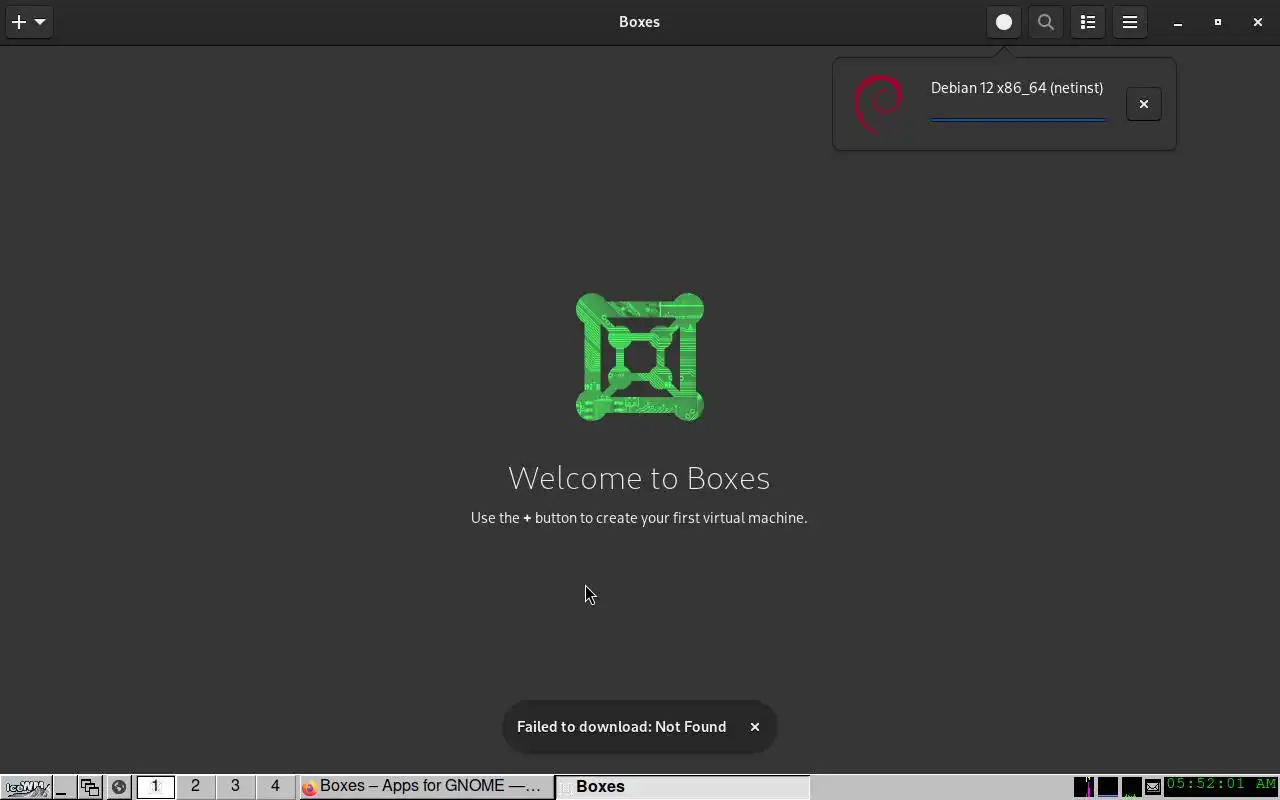The height and width of the screenshot is (800, 1280).
Task: Click the plus icon to create a new box
Action: (x=19, y=22)
